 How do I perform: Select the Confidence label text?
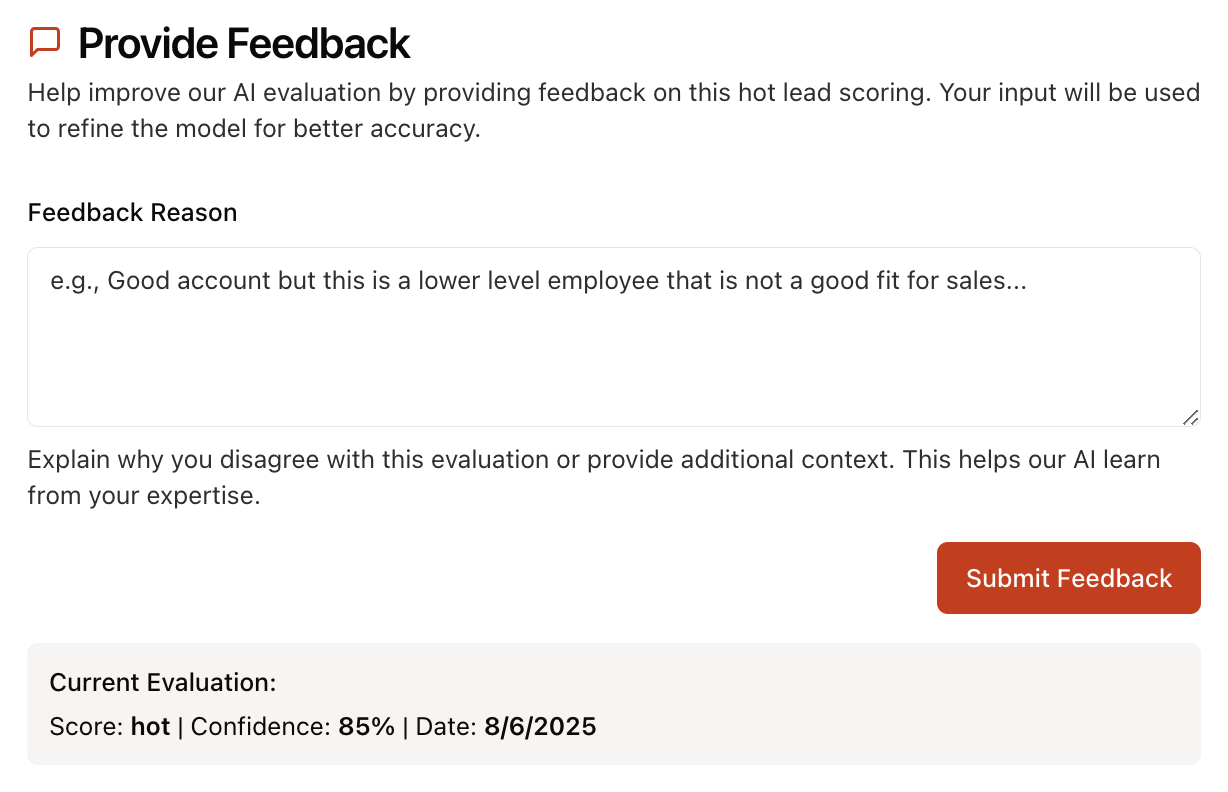[x=261, y=727]
